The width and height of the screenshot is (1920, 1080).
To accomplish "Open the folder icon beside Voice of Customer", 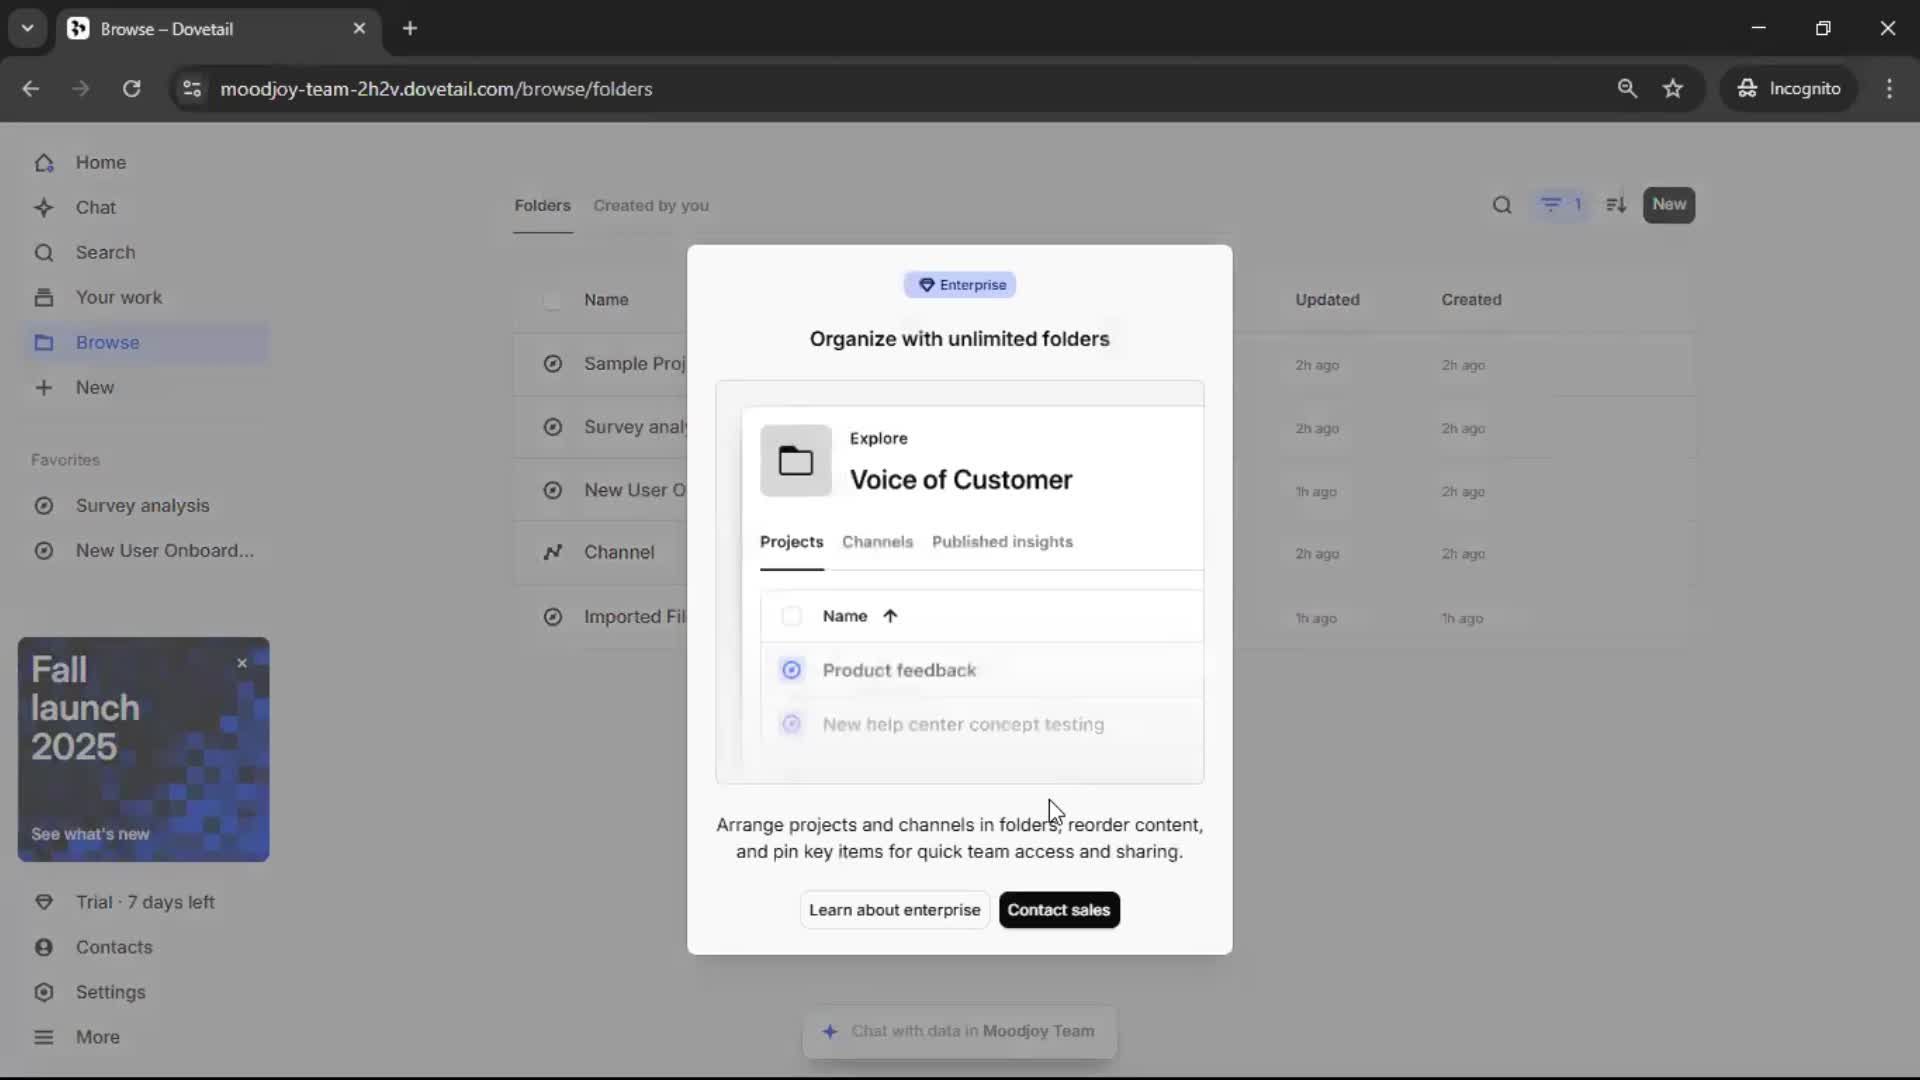I will coord(796,461).
